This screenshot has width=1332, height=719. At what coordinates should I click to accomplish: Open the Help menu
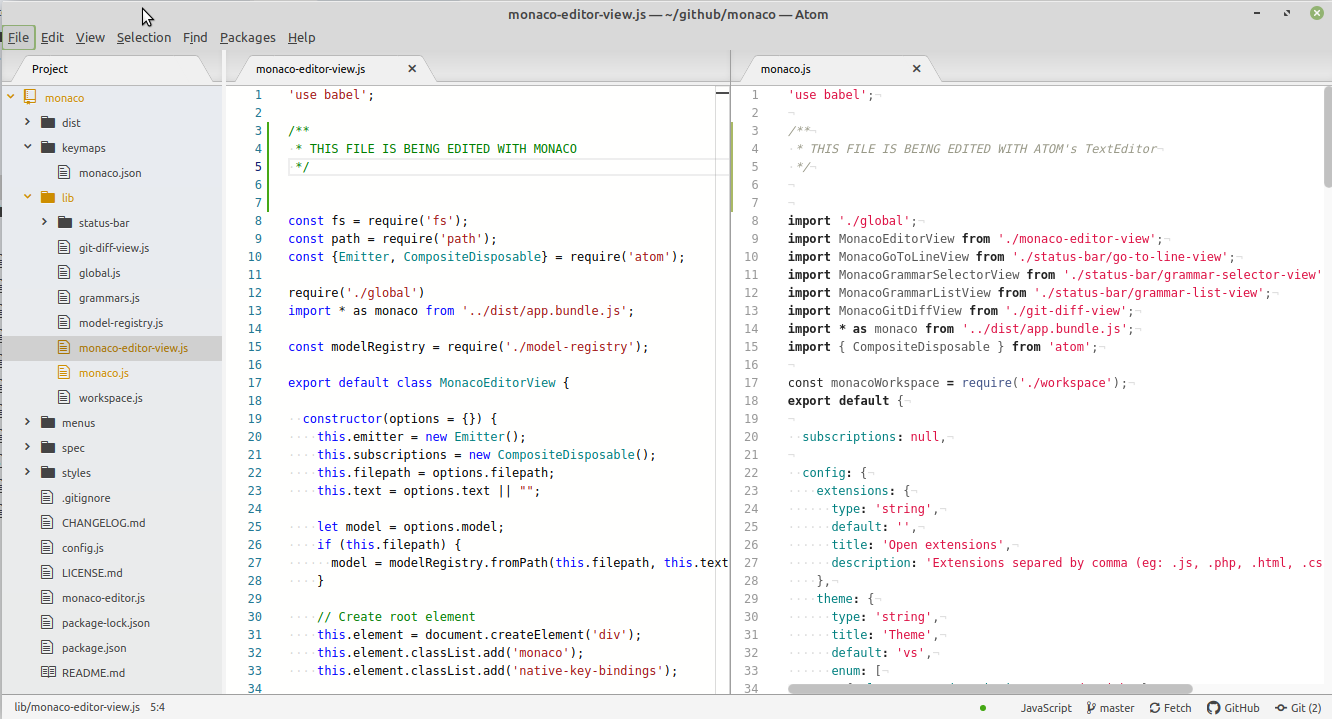coord(301,37)
